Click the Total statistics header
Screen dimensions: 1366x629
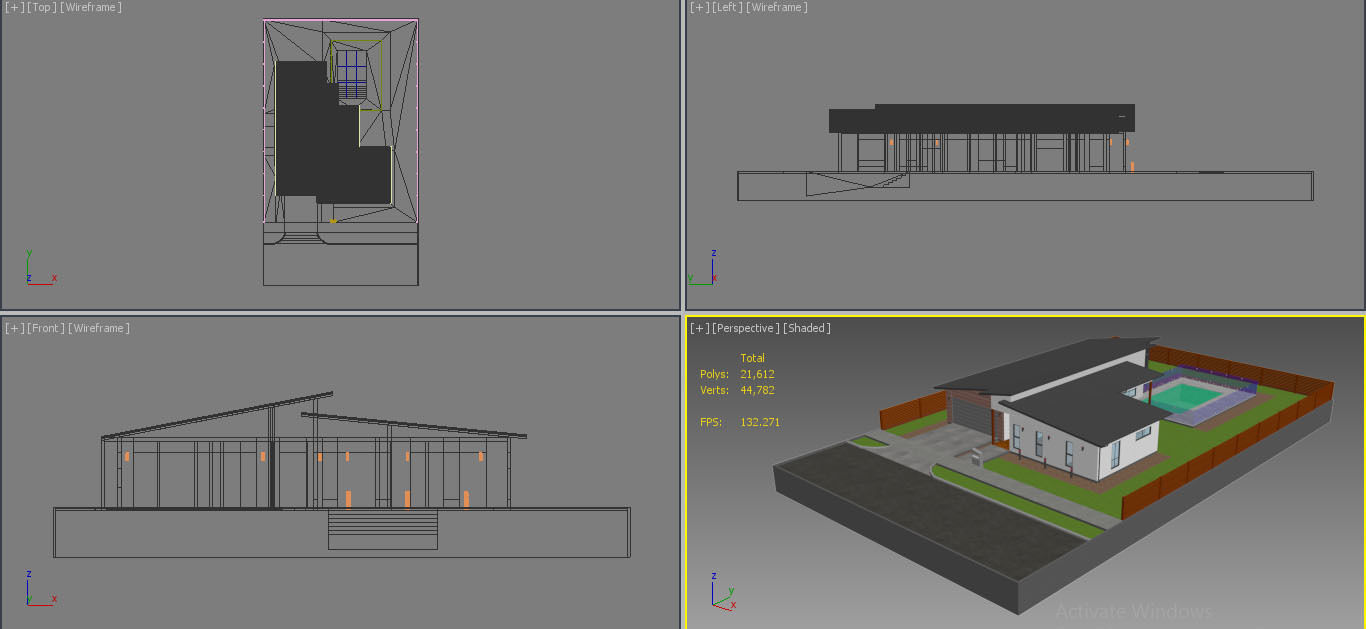point(752,358)
